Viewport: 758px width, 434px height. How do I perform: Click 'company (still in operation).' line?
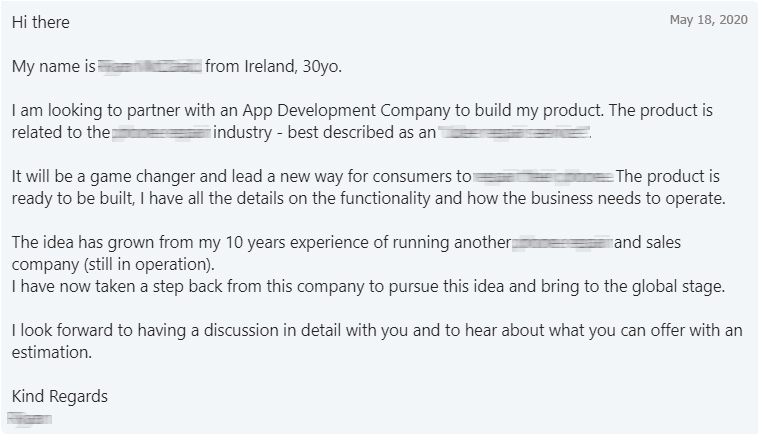(113, 265)
